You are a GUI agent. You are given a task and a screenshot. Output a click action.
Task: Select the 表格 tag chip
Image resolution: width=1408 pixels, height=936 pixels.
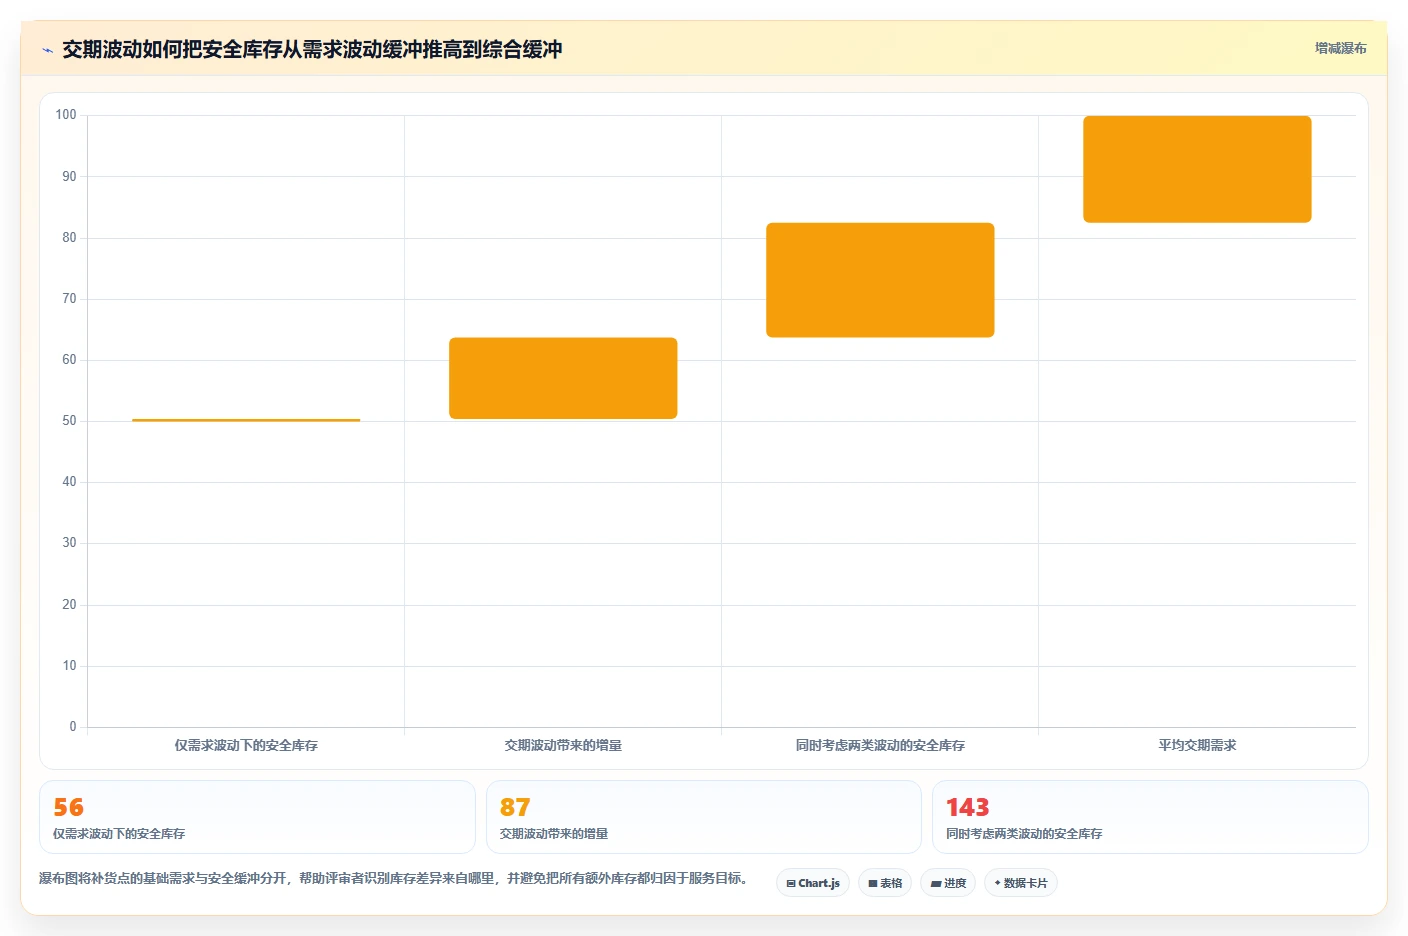point(885,883)
